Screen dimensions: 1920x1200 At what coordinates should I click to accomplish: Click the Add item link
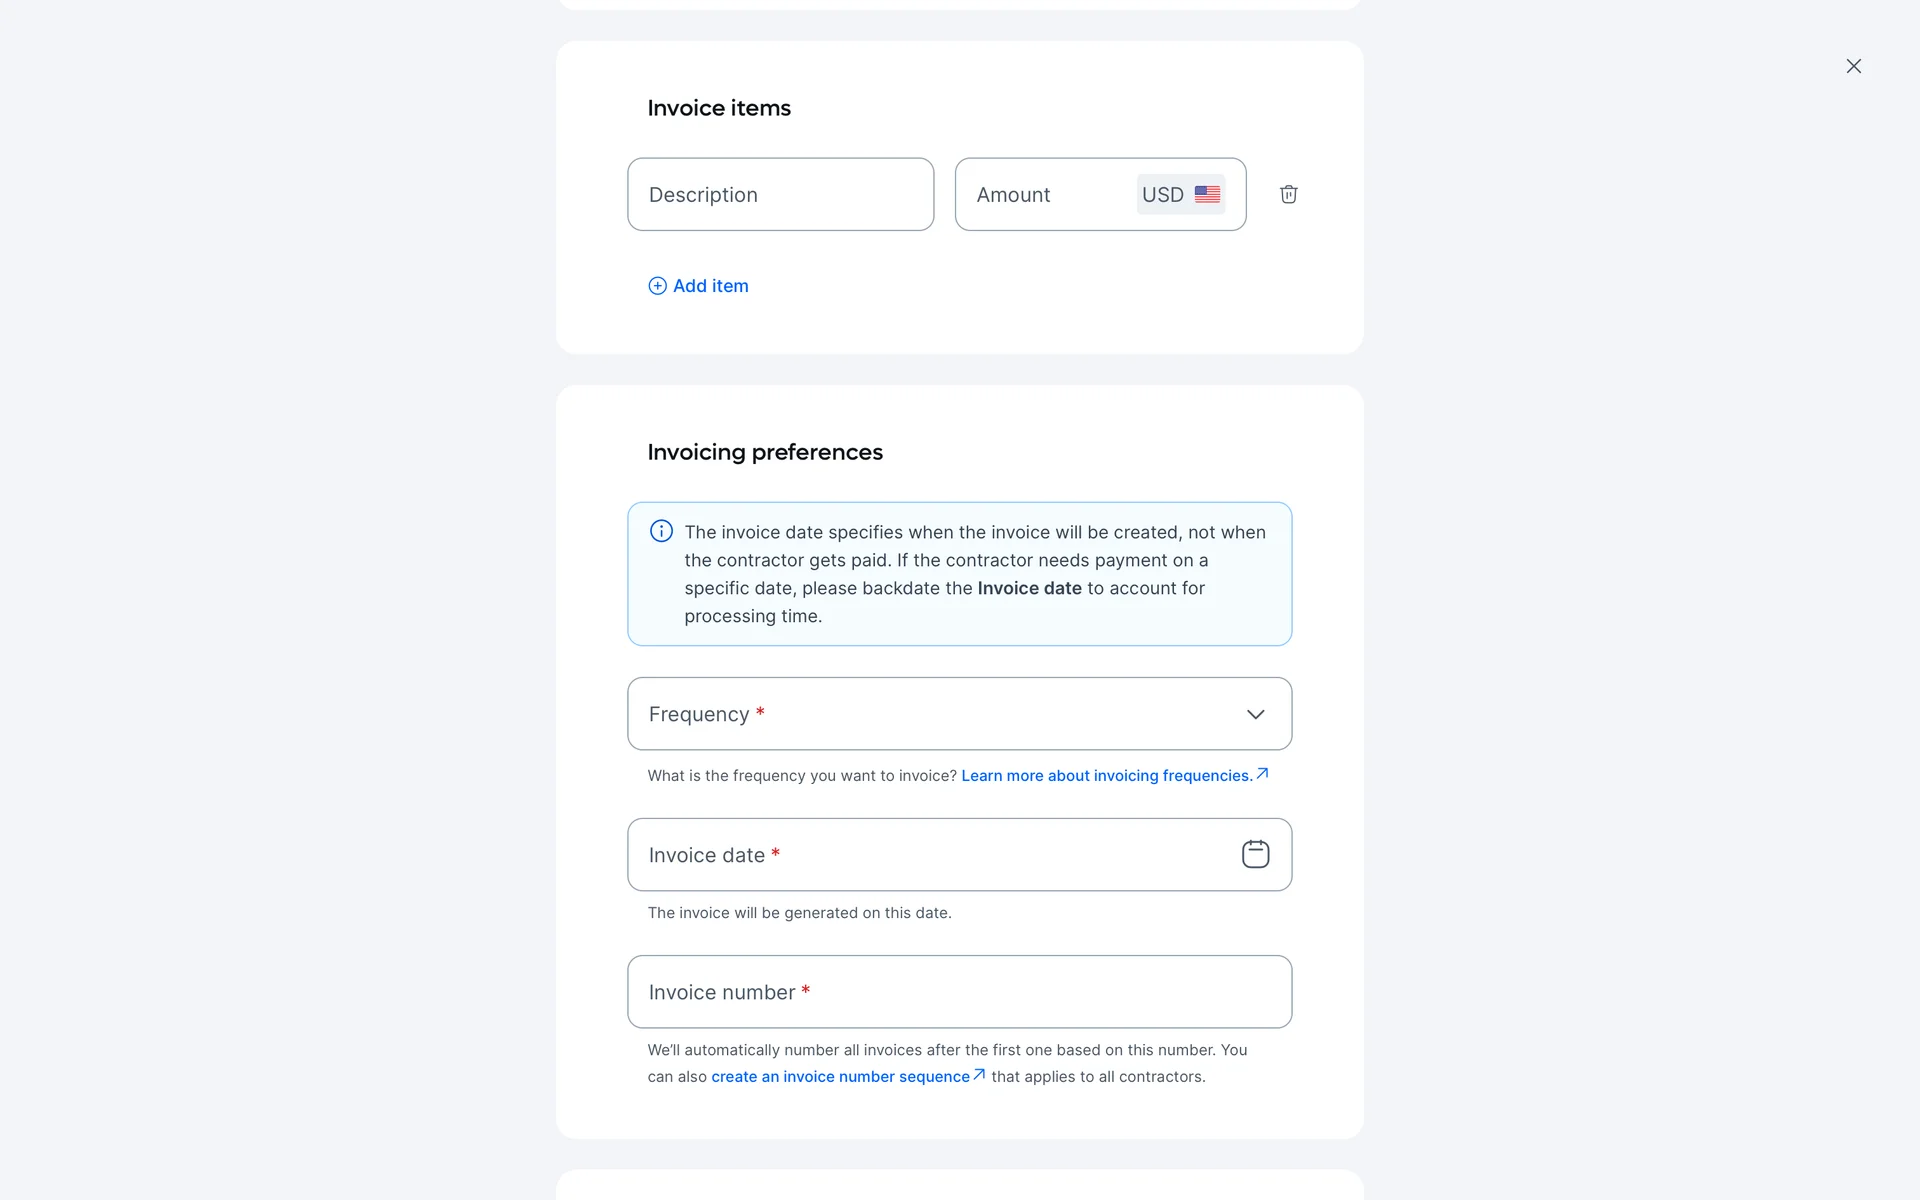(710, 286)
